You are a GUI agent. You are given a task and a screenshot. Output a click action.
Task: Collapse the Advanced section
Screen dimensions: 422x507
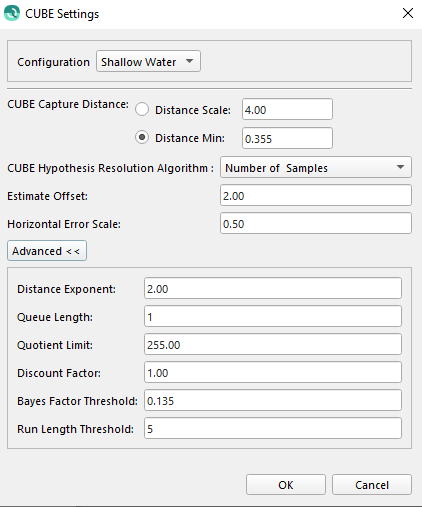coord(47,251)
